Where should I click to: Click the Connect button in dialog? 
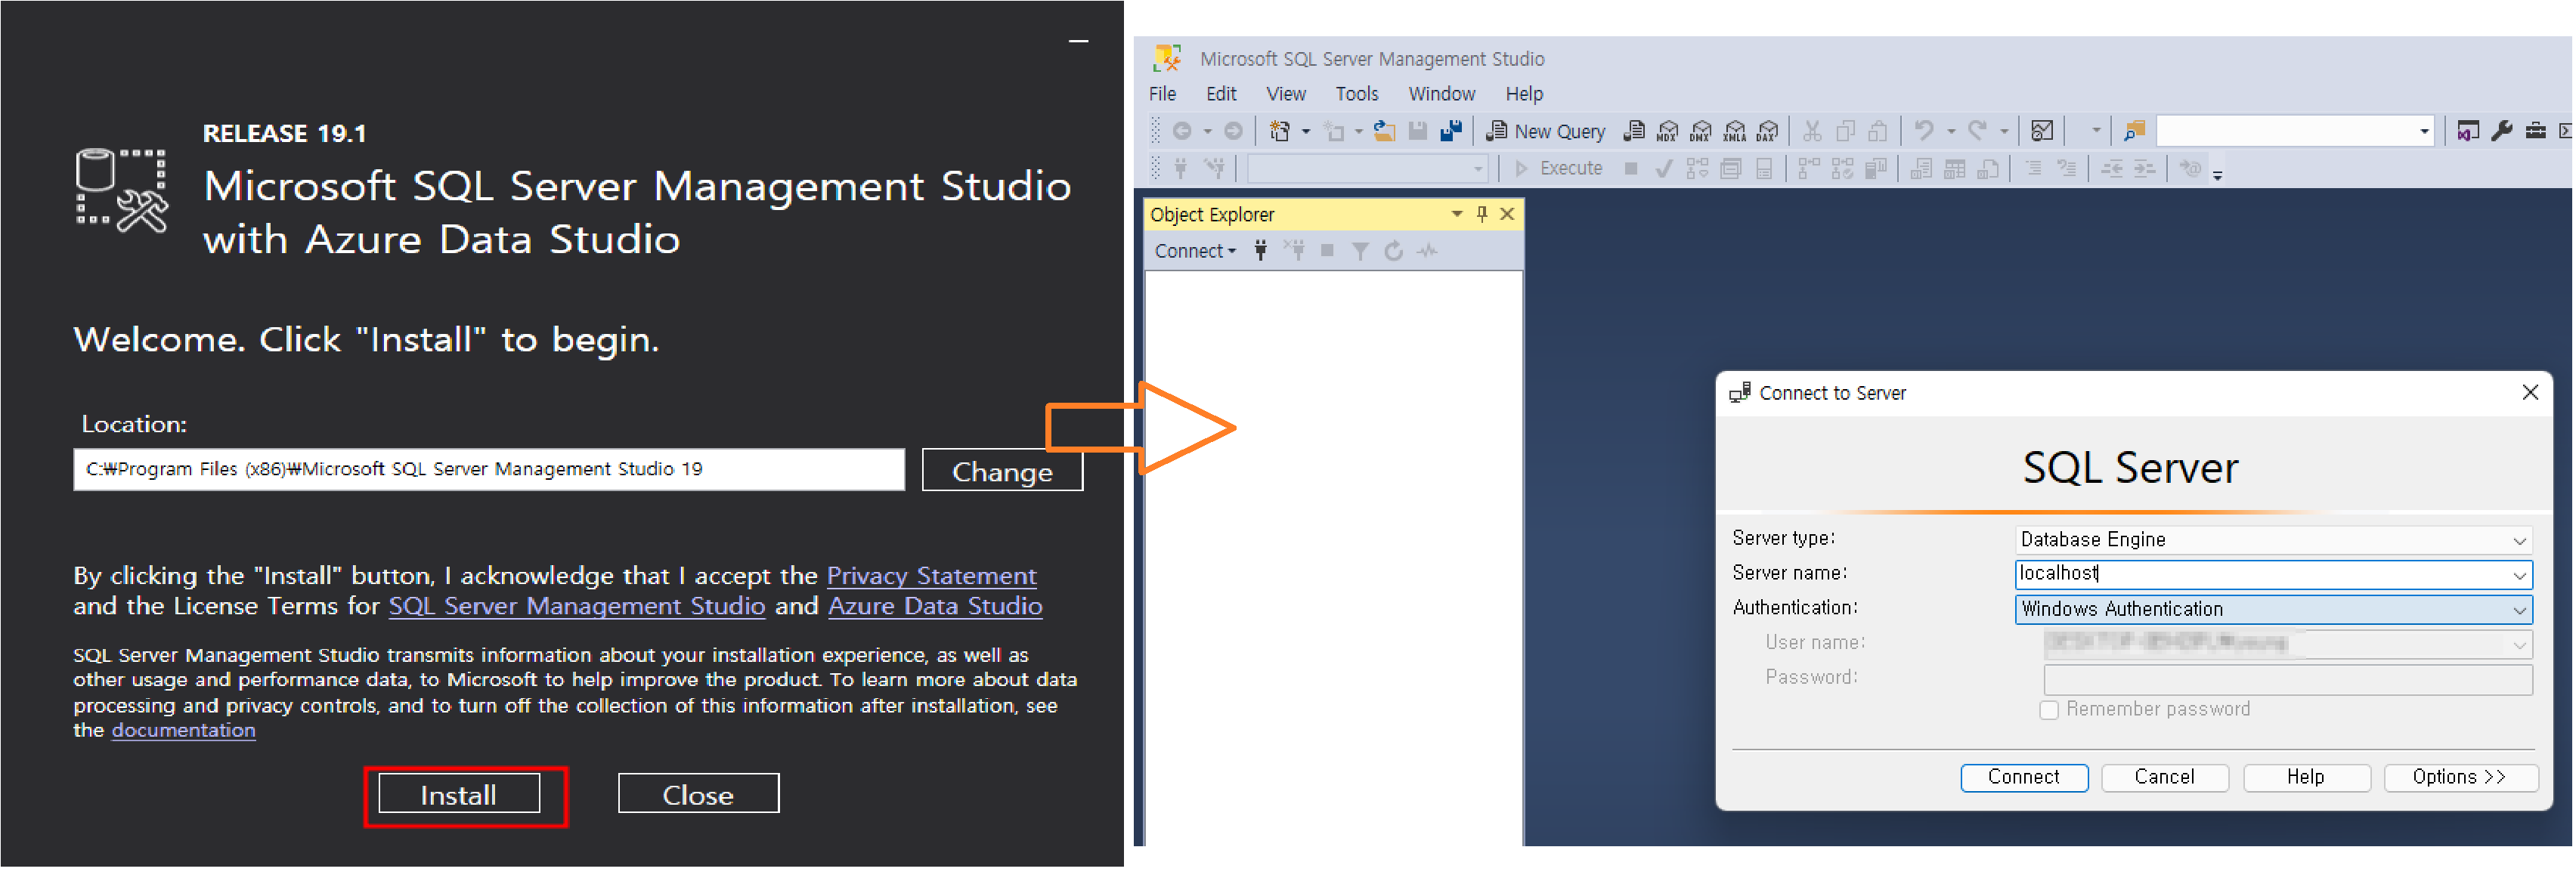point(2023,778)
